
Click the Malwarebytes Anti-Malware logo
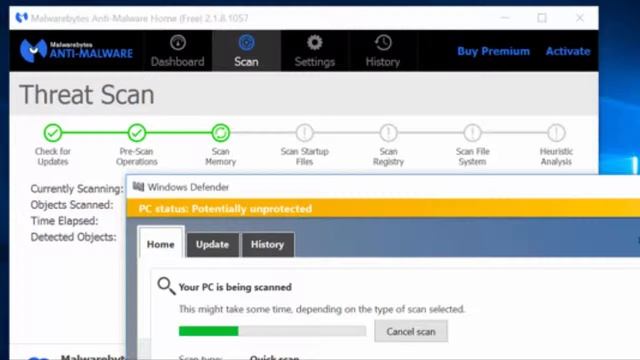(76, 51)
